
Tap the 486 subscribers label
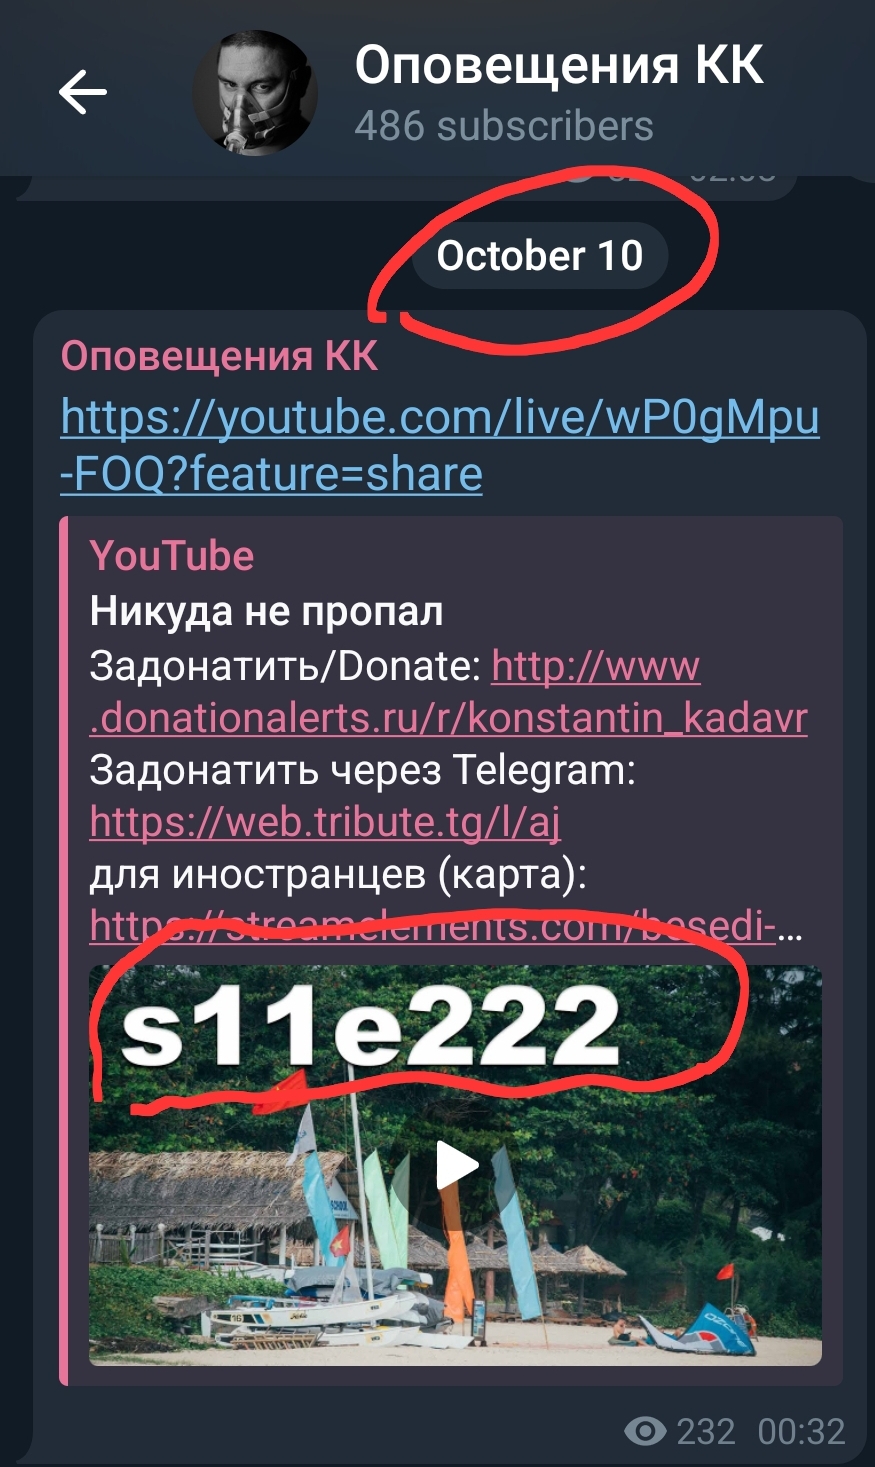[504, 127]
